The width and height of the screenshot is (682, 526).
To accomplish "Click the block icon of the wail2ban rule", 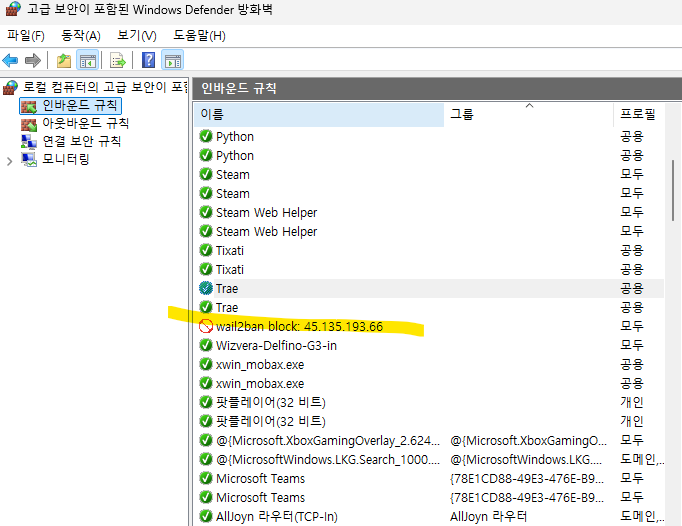I will 205,326.
